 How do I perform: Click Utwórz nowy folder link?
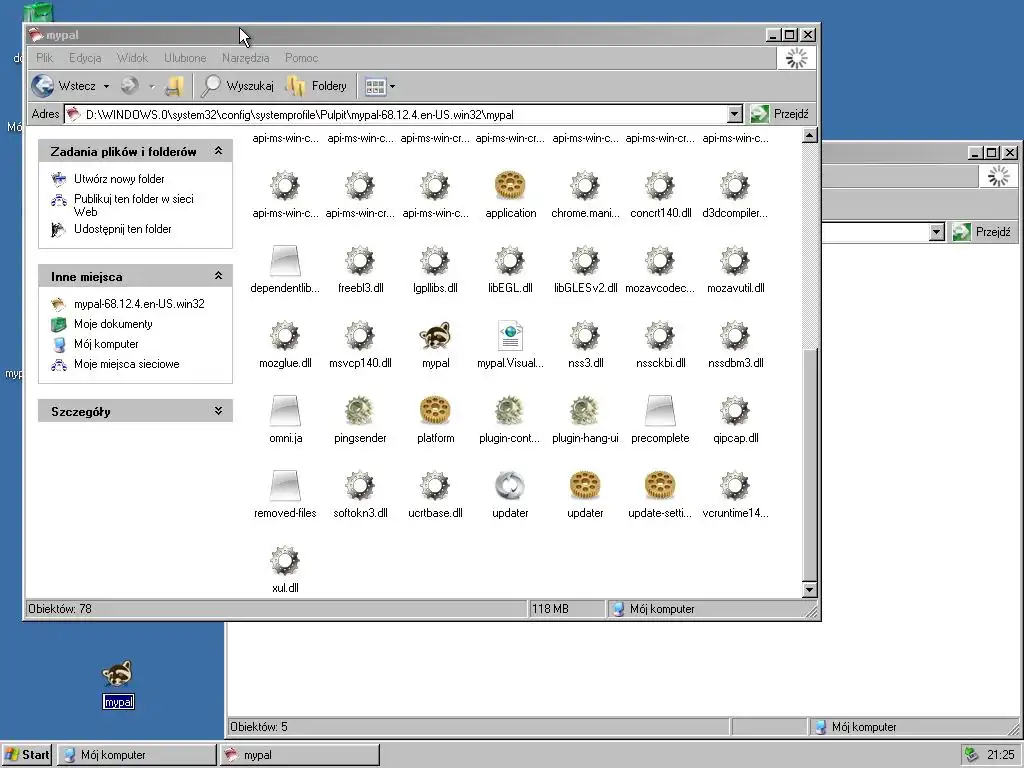coord(119,179)
